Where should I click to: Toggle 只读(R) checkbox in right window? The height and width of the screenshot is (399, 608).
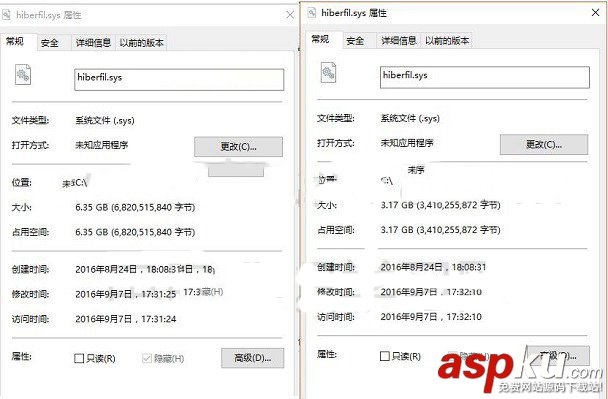tap(384, 356)
